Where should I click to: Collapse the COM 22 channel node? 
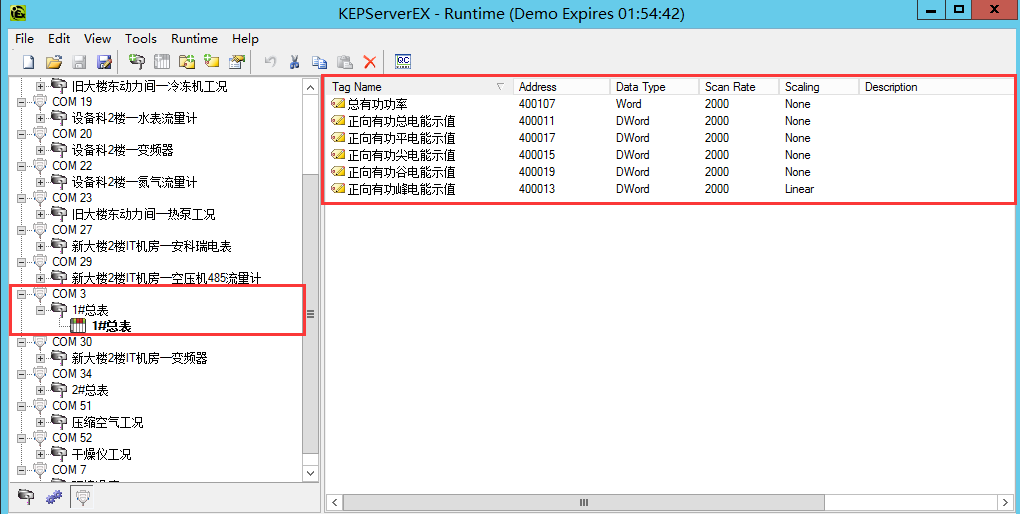coord(21,166)
